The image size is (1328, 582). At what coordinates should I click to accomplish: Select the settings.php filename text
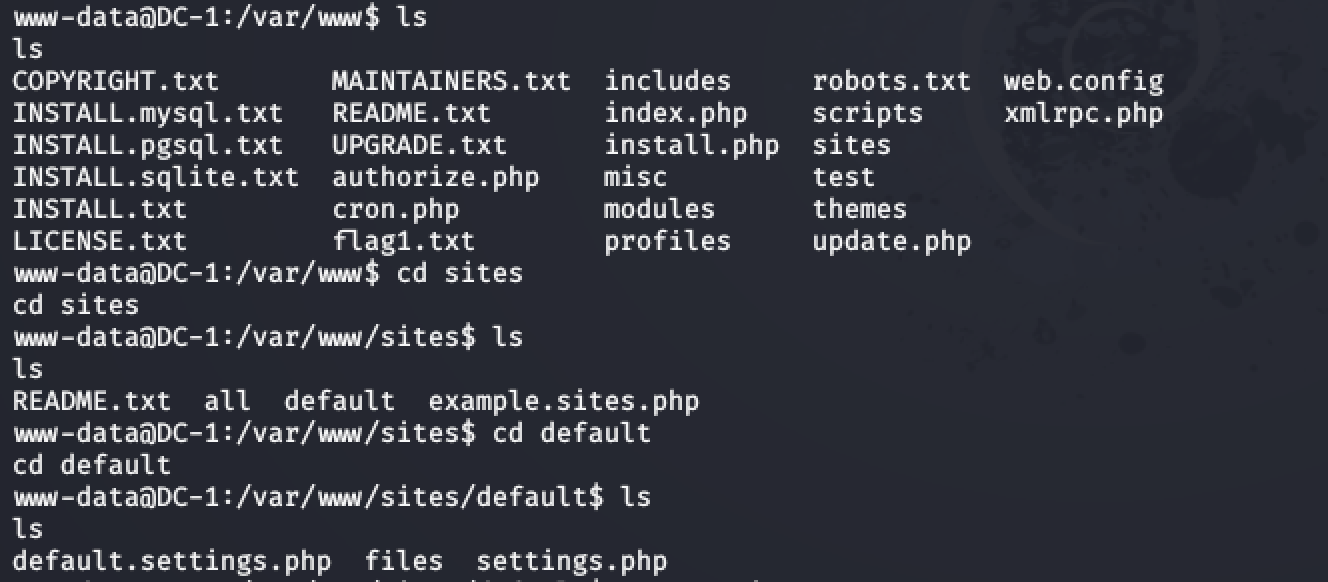coord(572,562)
